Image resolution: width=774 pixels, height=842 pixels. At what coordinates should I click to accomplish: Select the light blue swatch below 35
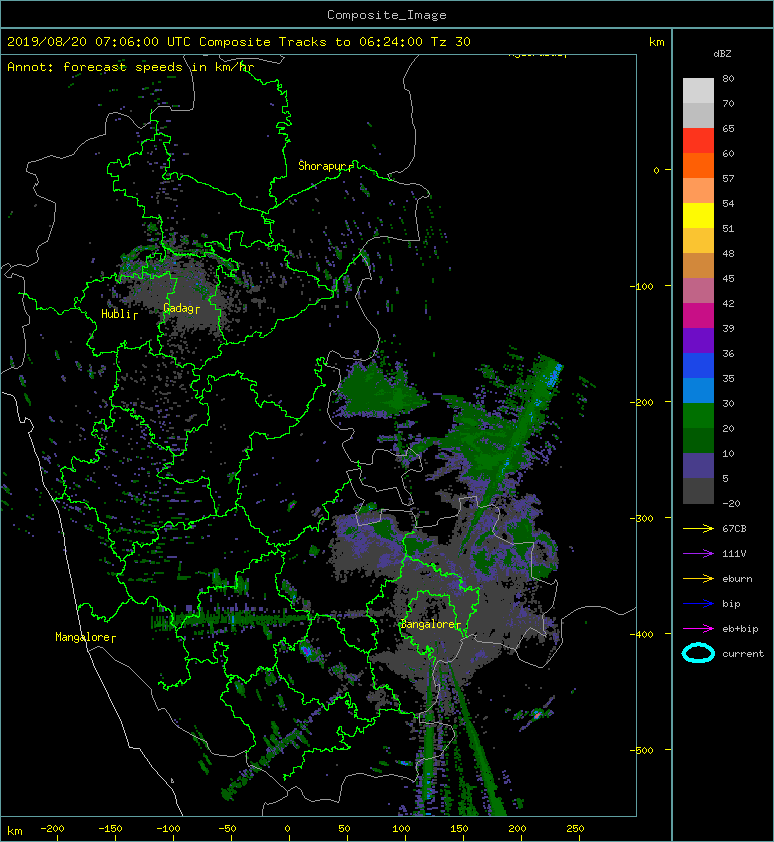[698, 390]
